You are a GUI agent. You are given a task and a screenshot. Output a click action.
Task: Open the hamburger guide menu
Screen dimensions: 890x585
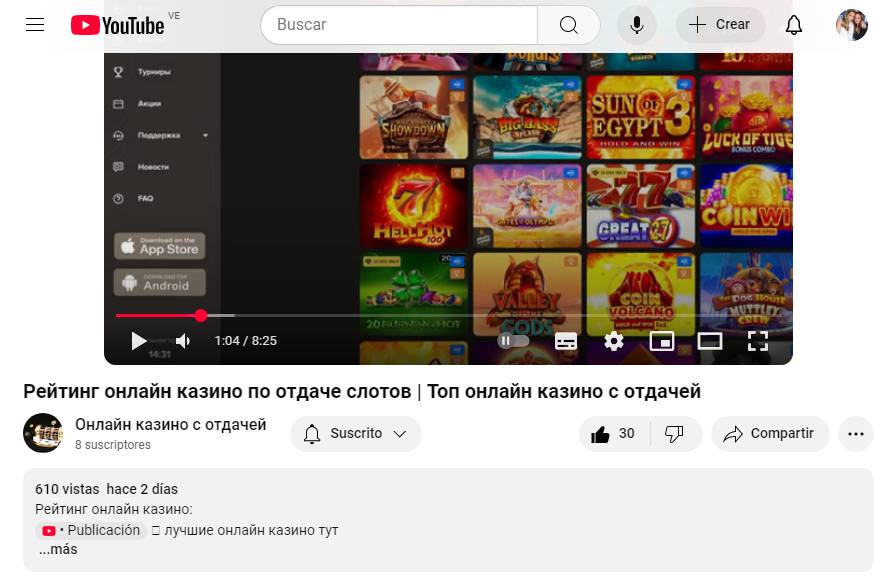tap(35, 24)
